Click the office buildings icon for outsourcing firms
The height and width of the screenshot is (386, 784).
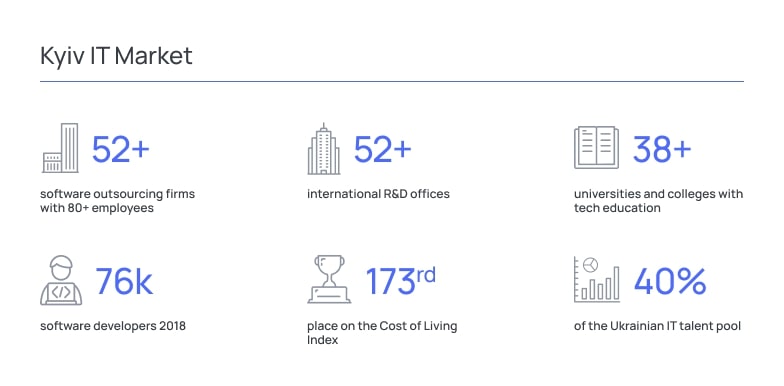[x=60, y=148]
